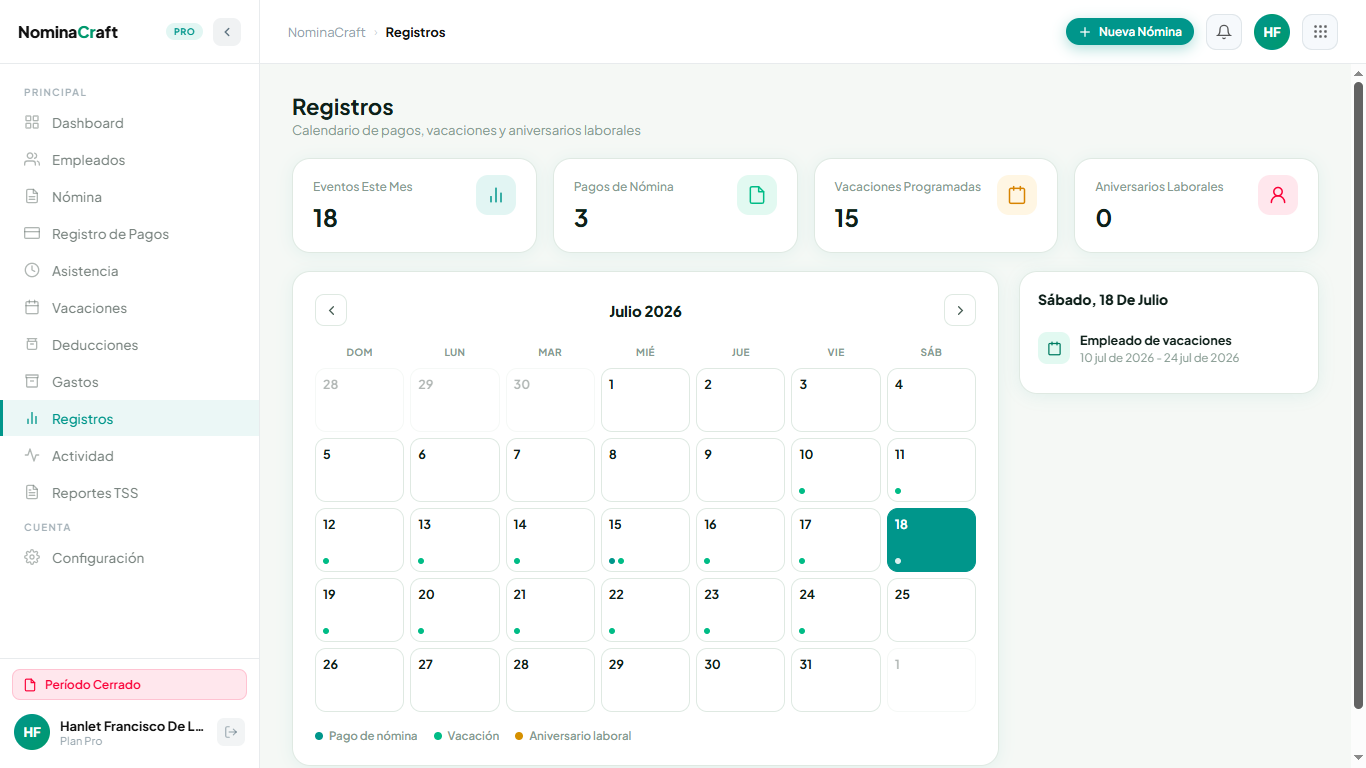Click the calendar icon in Vacaciones Programadas

[1017, 195]
